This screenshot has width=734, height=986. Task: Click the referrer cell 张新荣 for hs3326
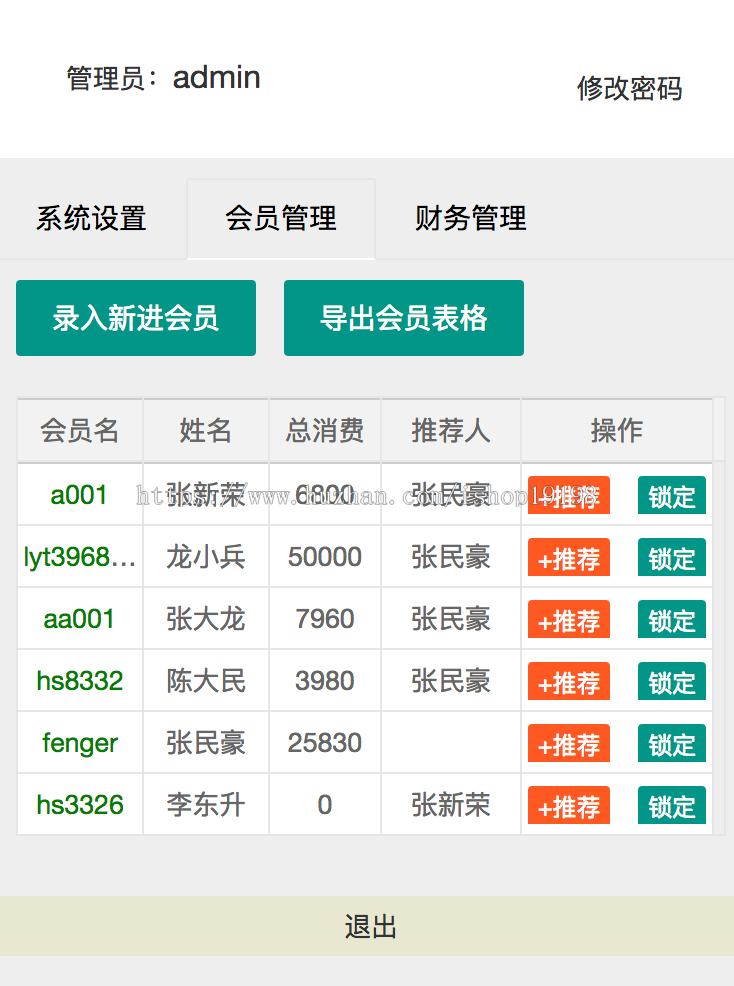(x=451, y=805)
